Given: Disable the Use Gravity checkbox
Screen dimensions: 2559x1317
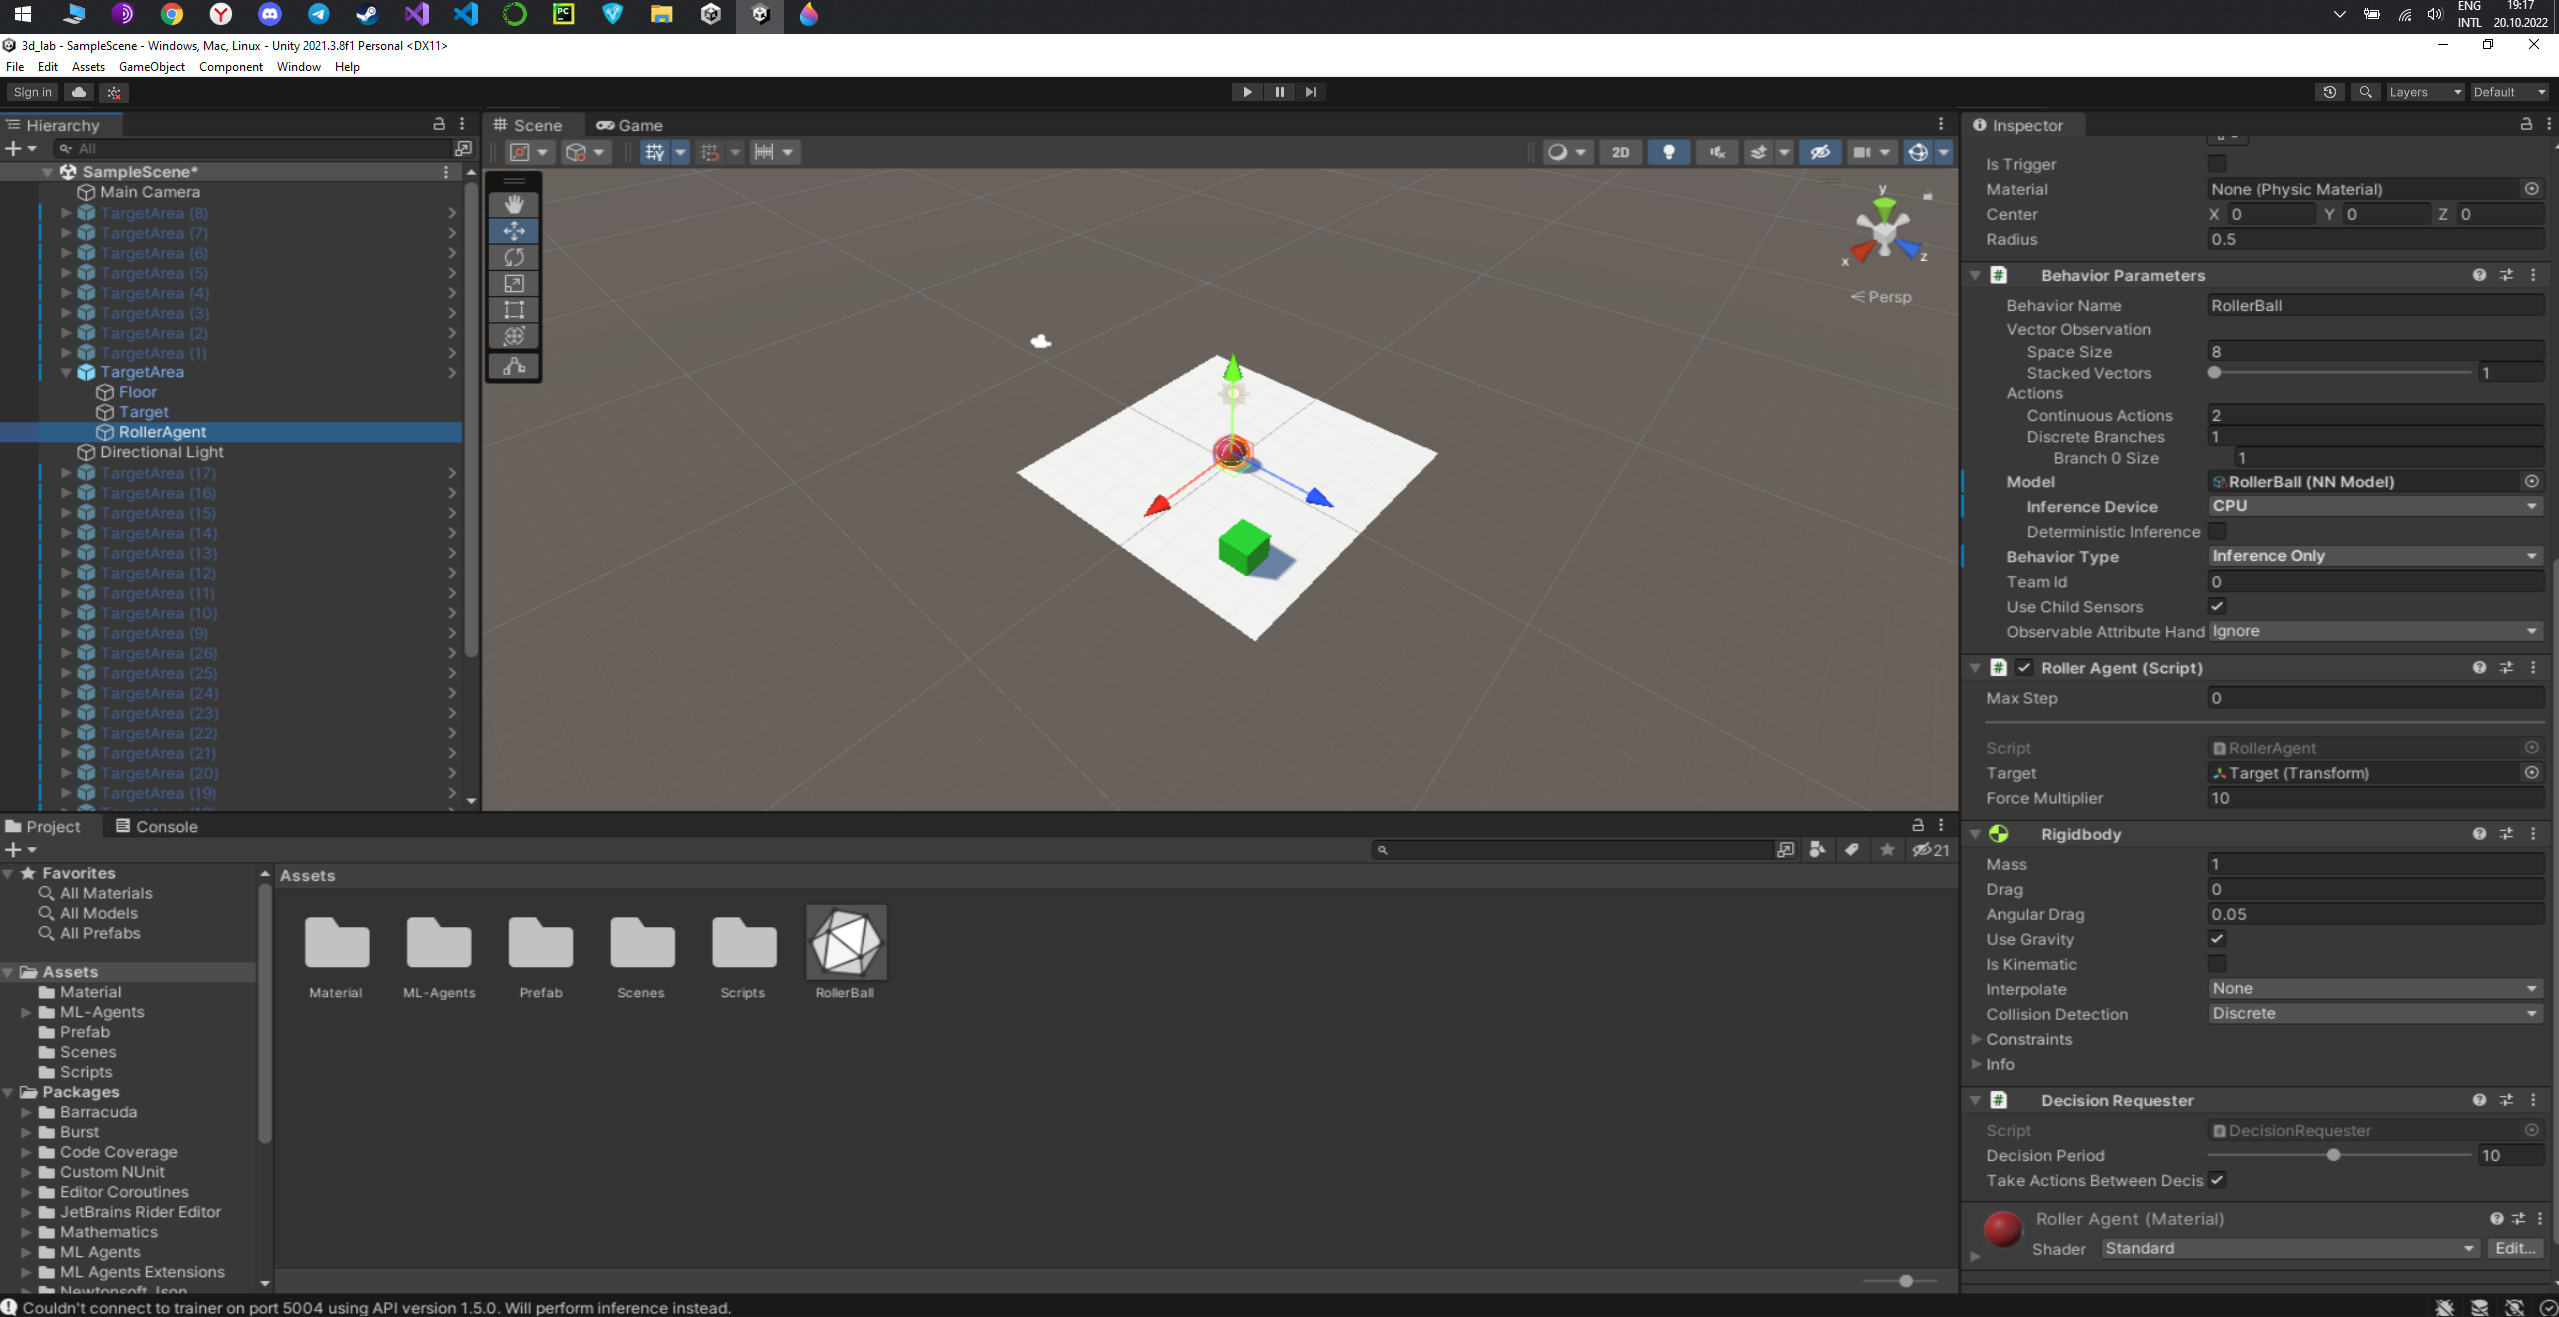Looking at the screenshot, I should (x=2217, y=939).
